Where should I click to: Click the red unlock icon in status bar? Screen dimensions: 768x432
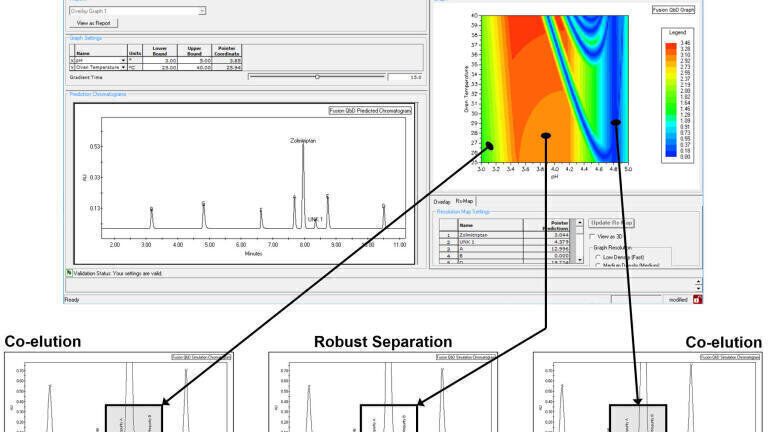[x=697, y=299]
